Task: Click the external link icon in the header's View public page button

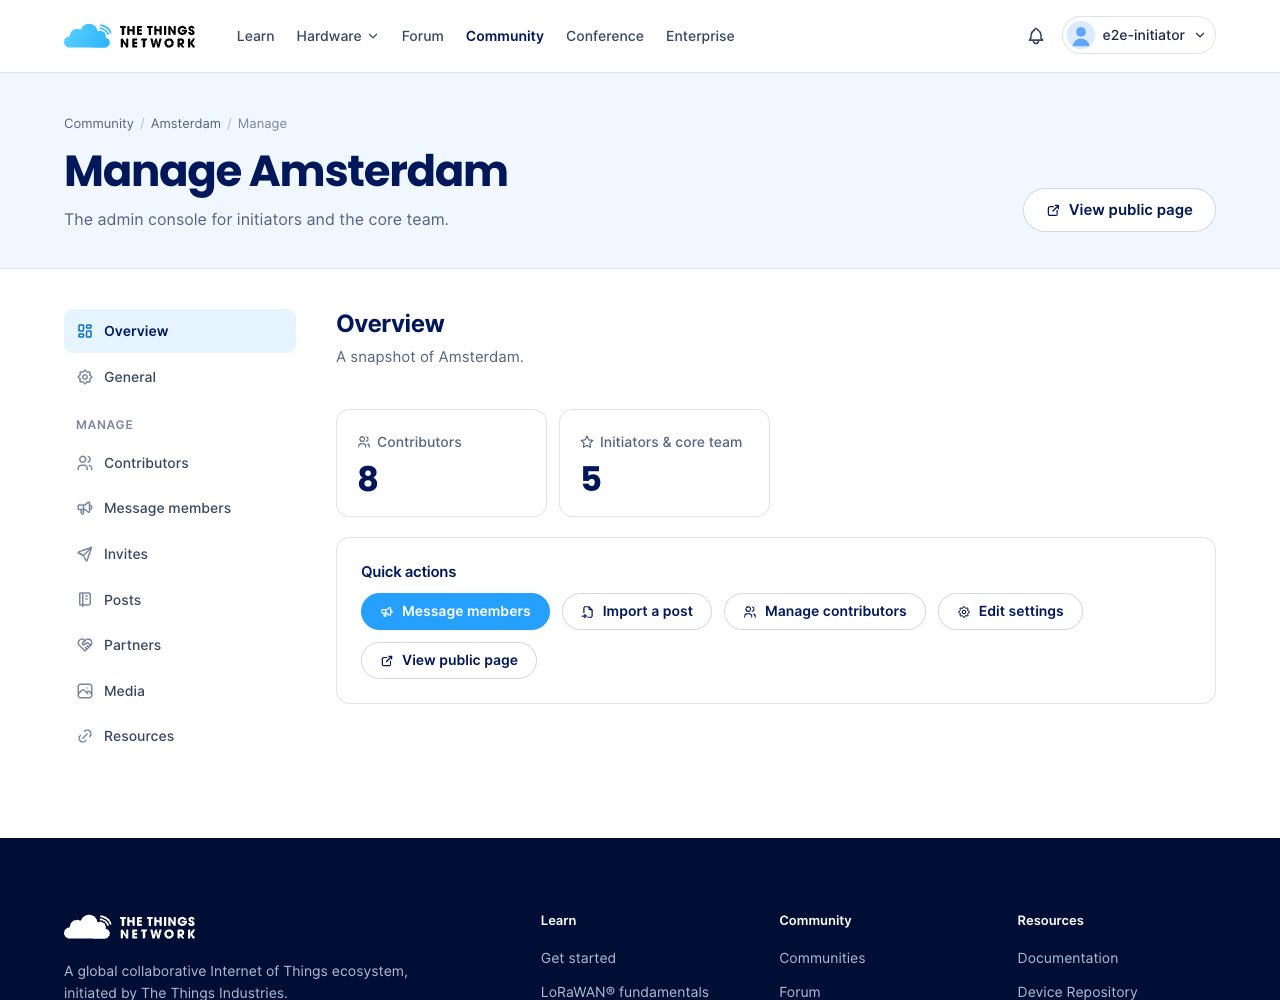Action: pos(1053,210)
